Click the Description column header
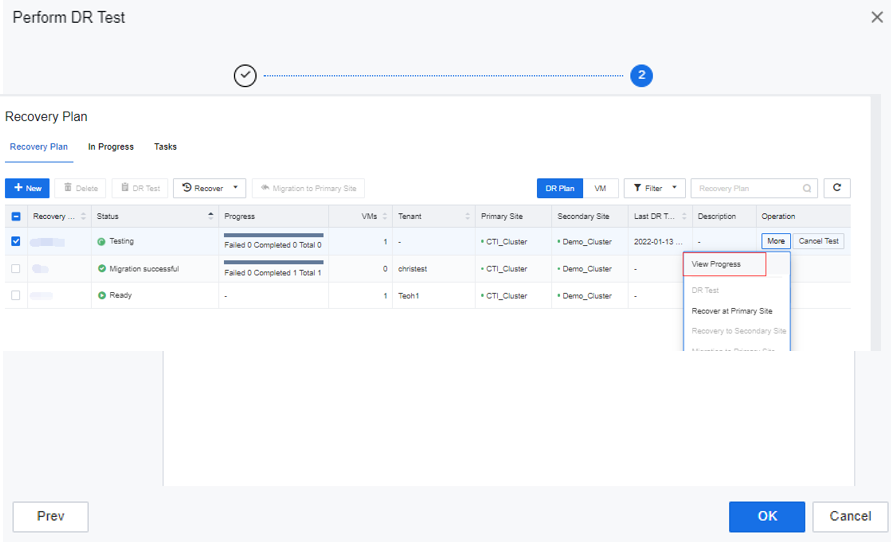This screenshot has width=895, height=547. (x=716, y=216)
